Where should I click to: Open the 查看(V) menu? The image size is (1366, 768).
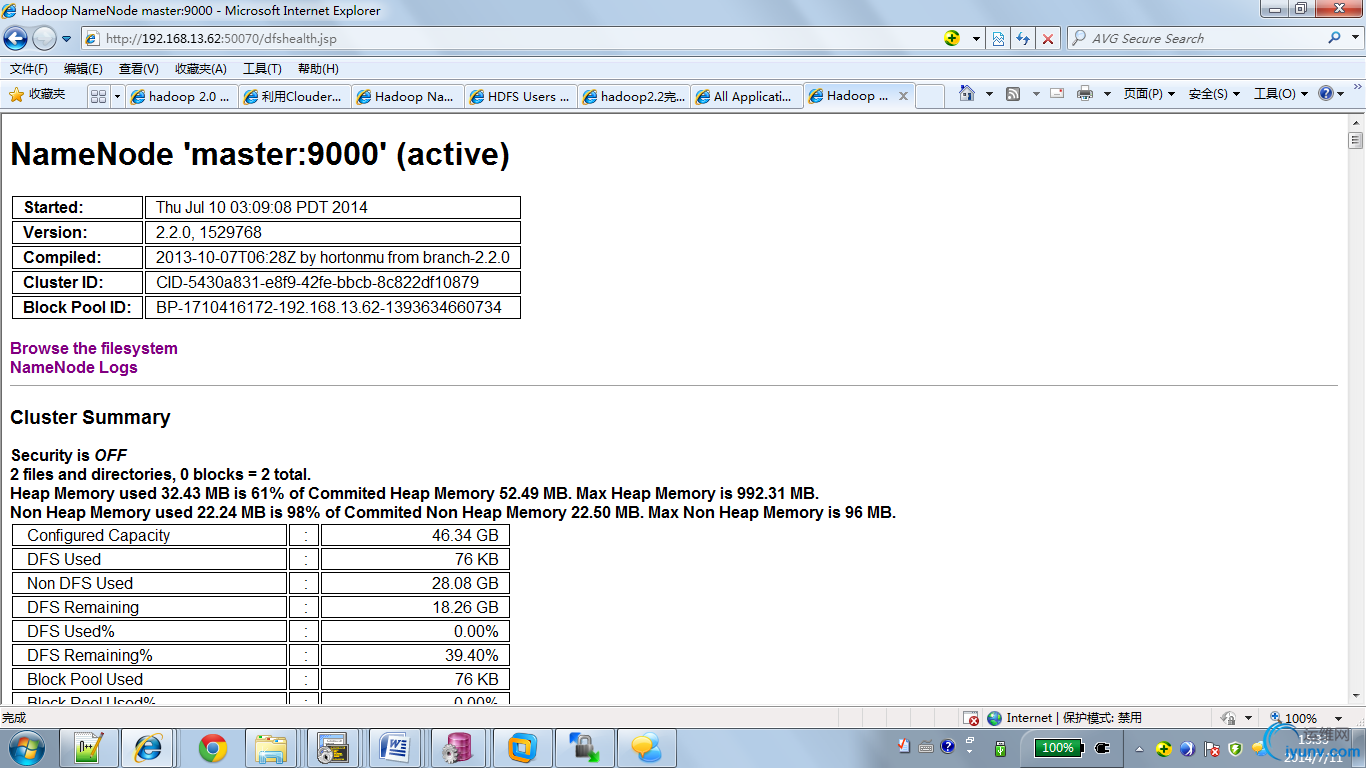tap(138, 69)
